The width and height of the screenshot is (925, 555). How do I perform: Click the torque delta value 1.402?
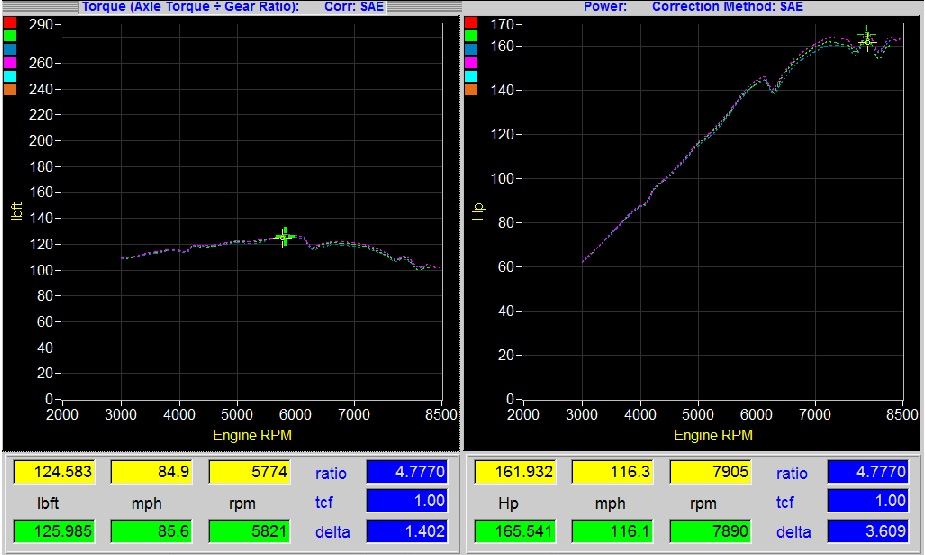(x=408, y=532)
